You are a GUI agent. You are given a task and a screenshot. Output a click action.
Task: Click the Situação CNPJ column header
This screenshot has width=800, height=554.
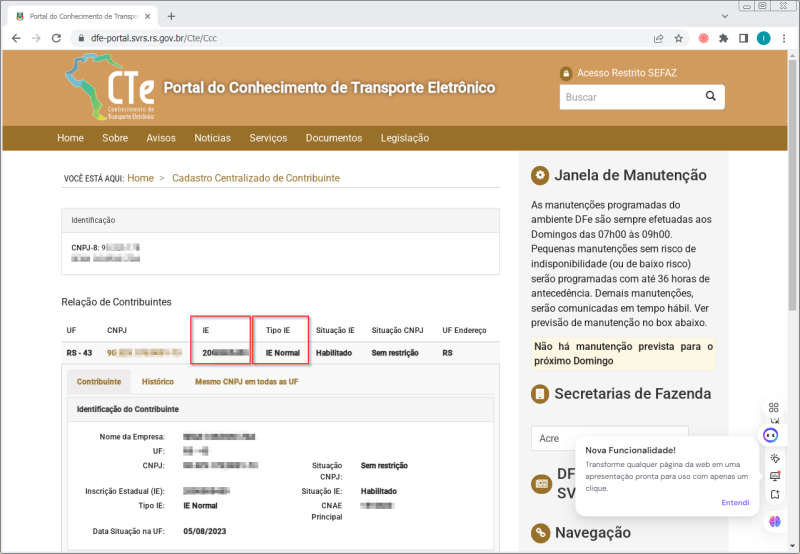click(397, 330)
